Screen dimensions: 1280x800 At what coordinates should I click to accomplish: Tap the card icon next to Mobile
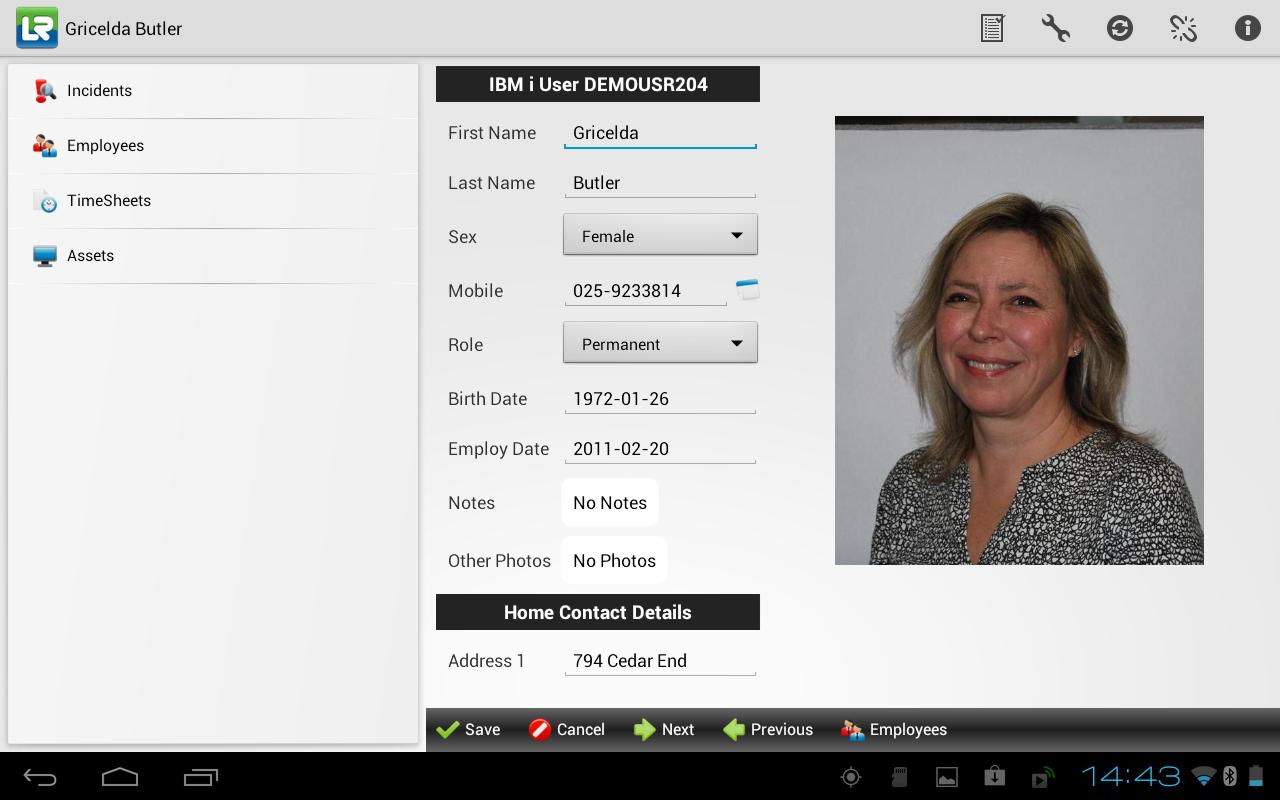747,290
